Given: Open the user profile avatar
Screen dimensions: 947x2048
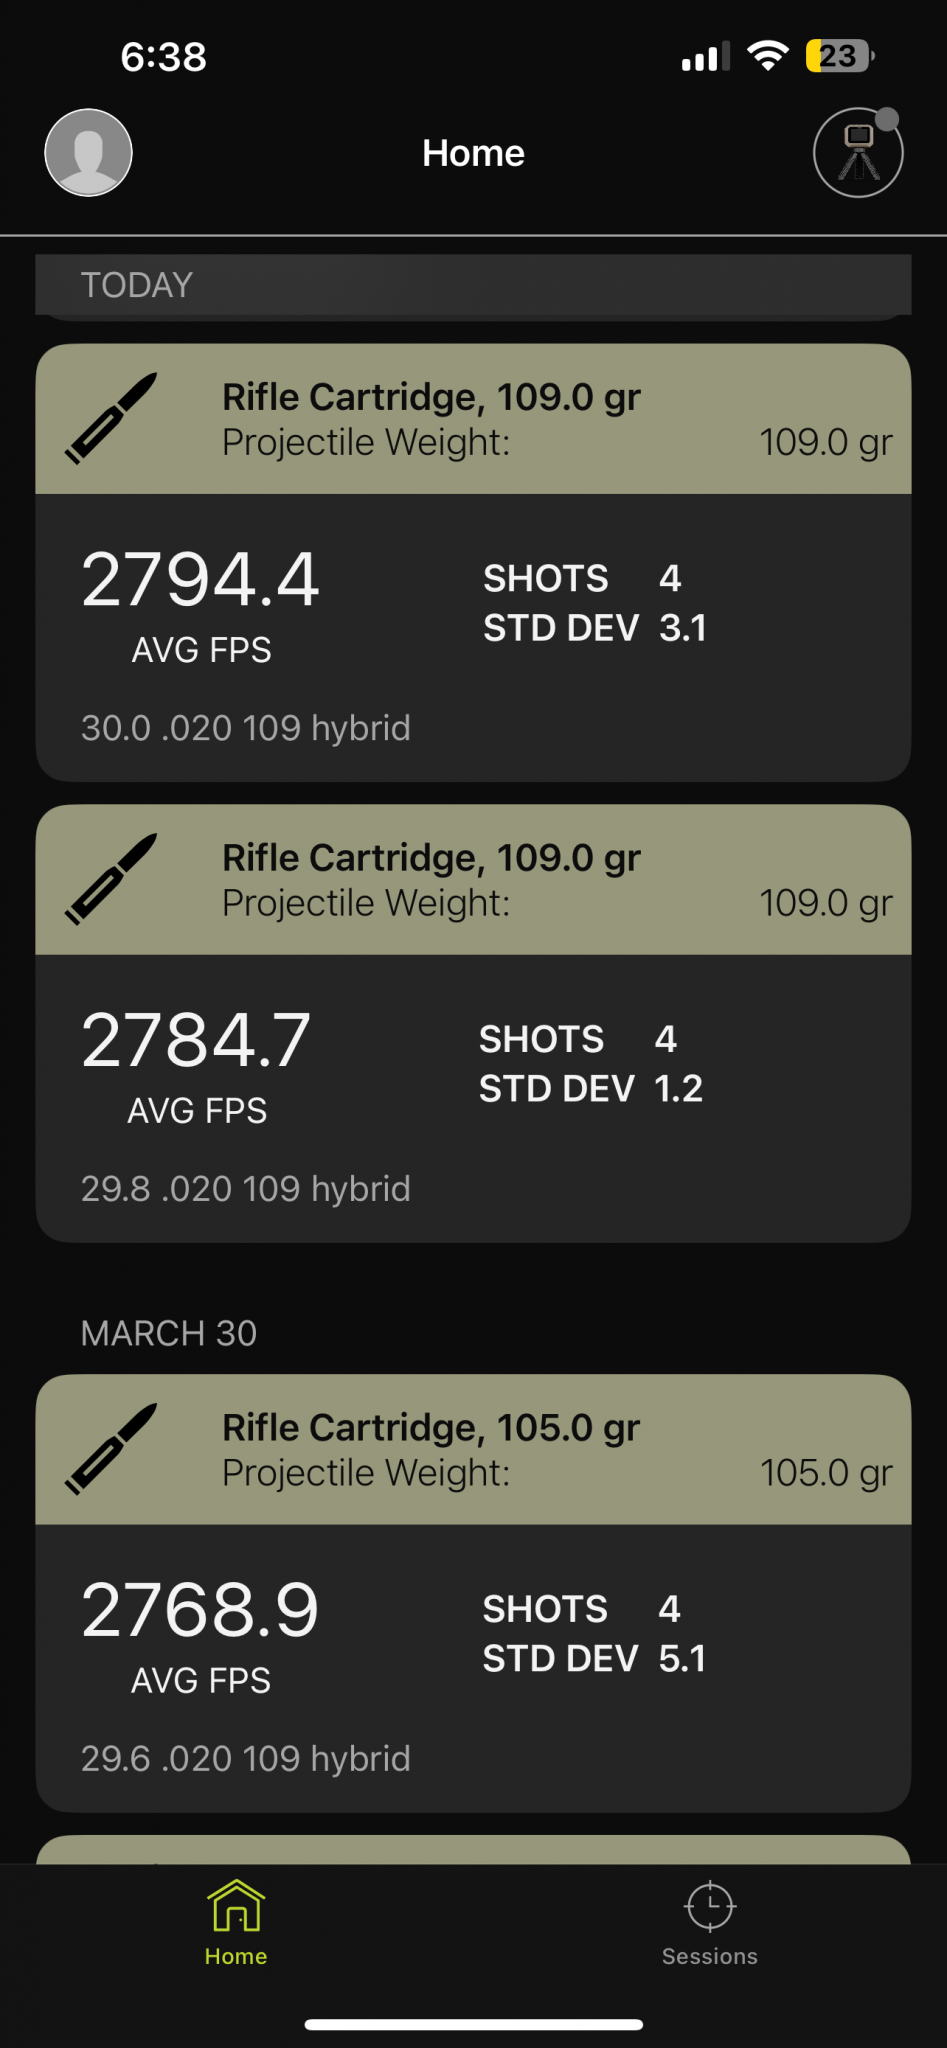Looking at the screenshot, I should (88, 153).
